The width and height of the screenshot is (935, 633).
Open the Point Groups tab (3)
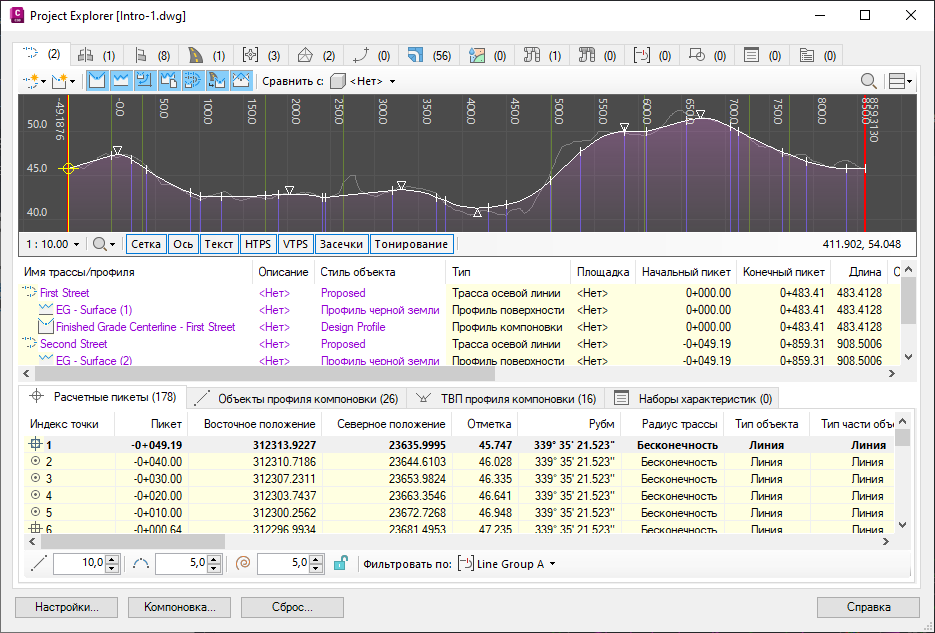tap(262, 55)
